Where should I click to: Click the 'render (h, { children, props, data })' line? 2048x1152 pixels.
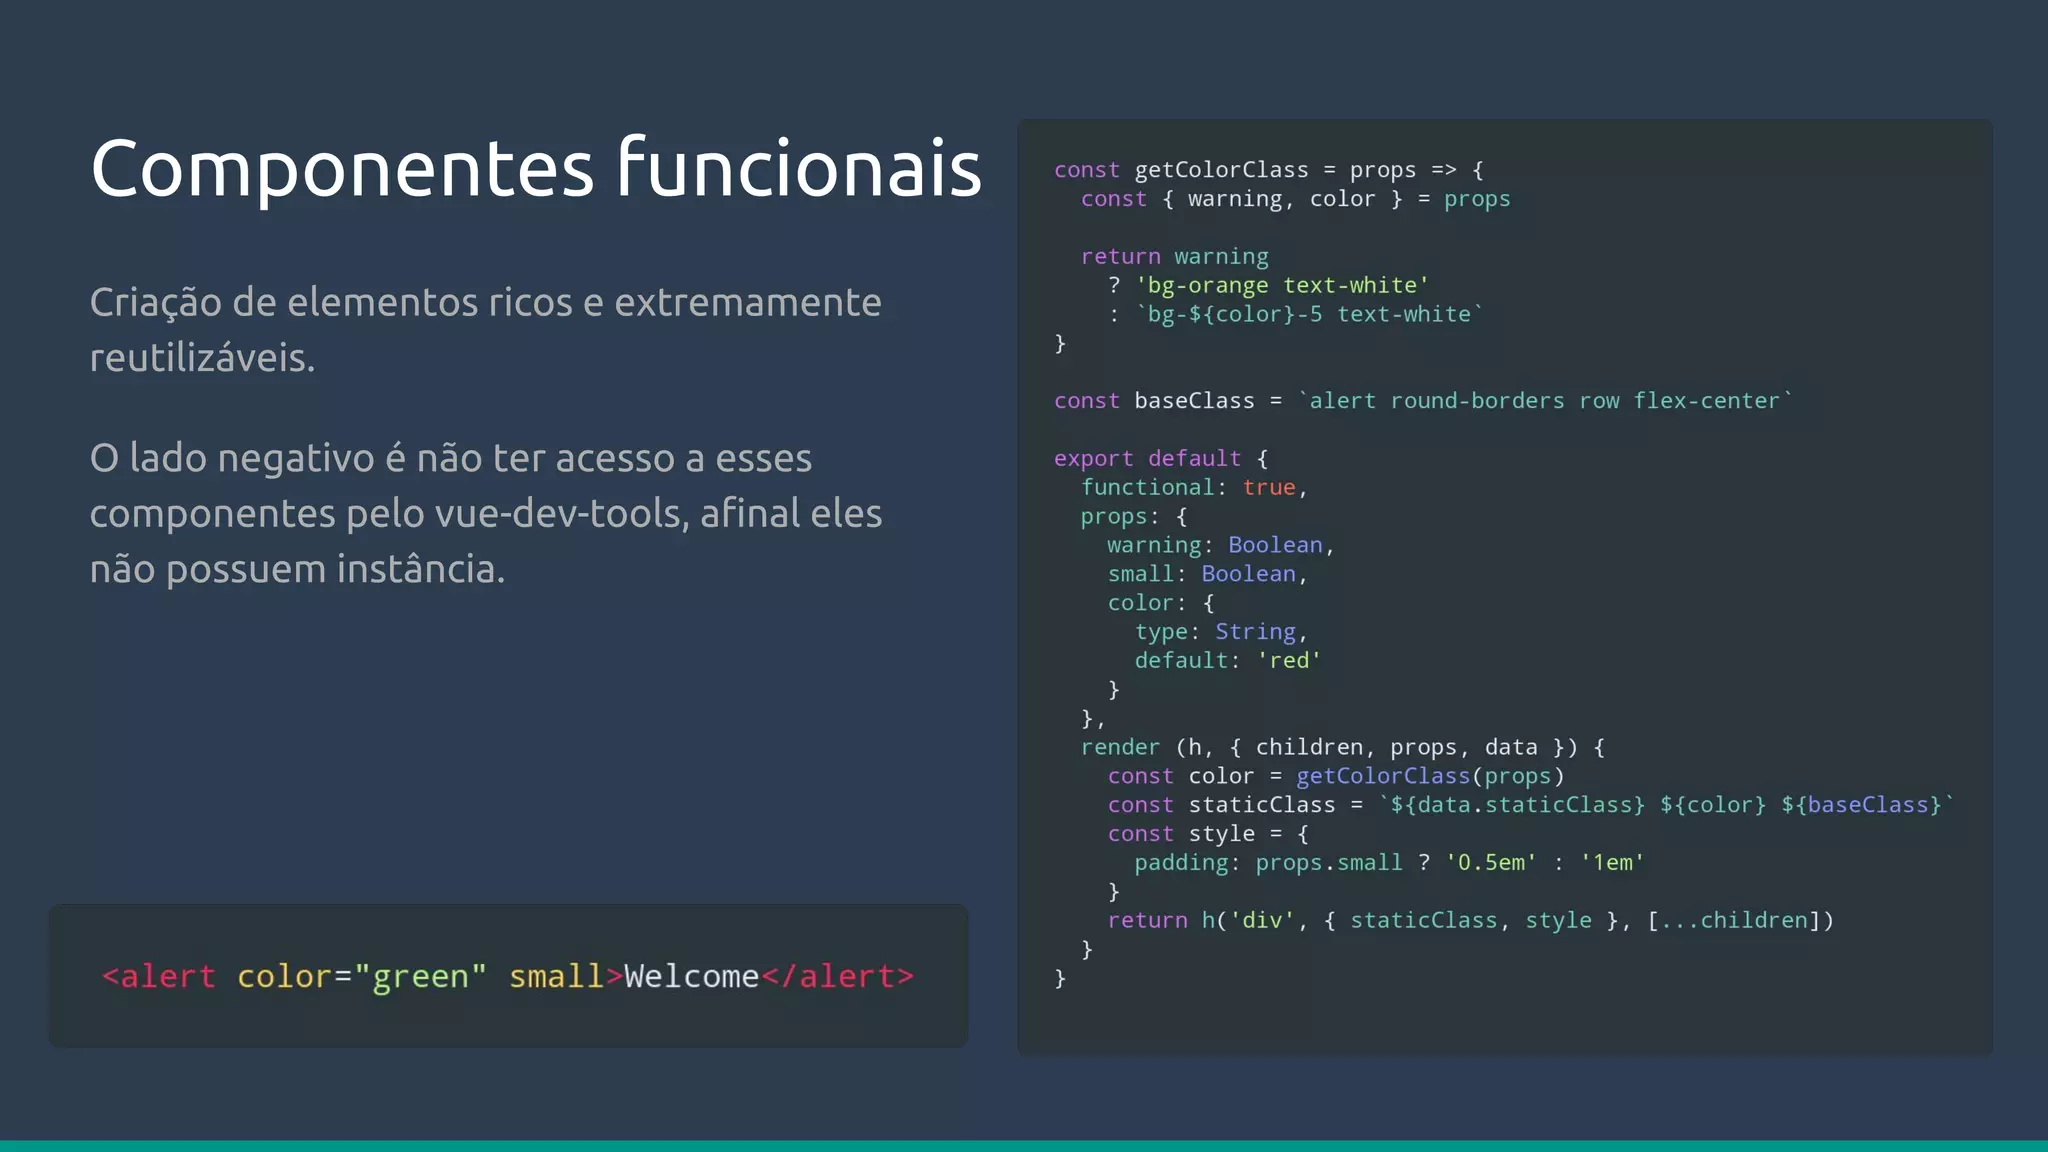pyautogui.click(x=1343, y=747)
